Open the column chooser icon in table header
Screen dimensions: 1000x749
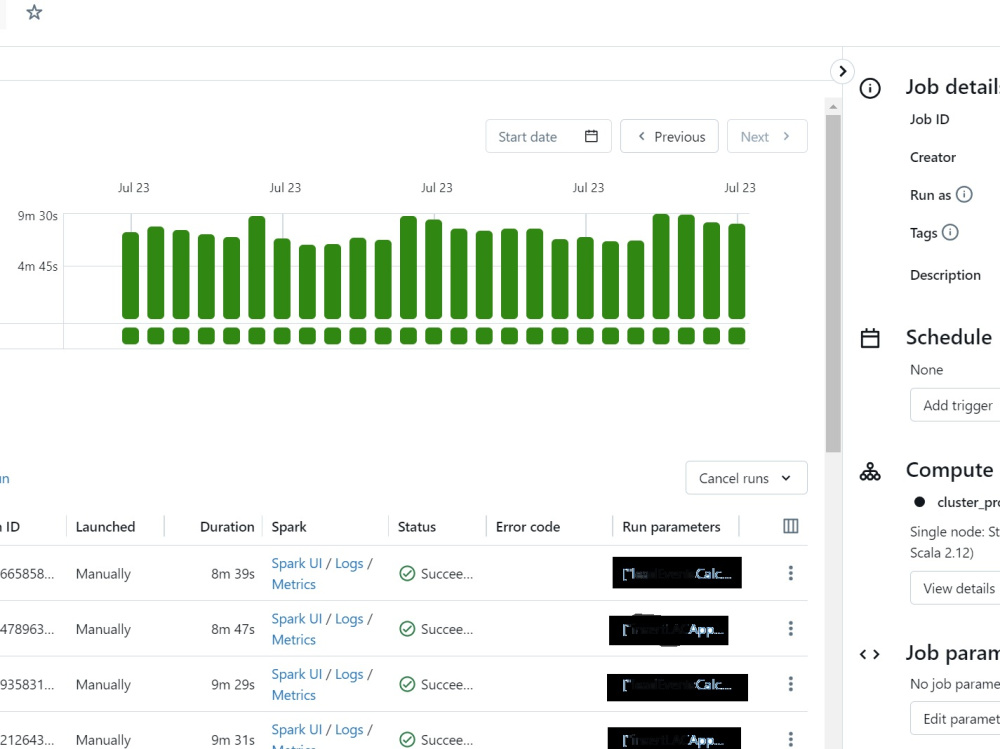790,526
